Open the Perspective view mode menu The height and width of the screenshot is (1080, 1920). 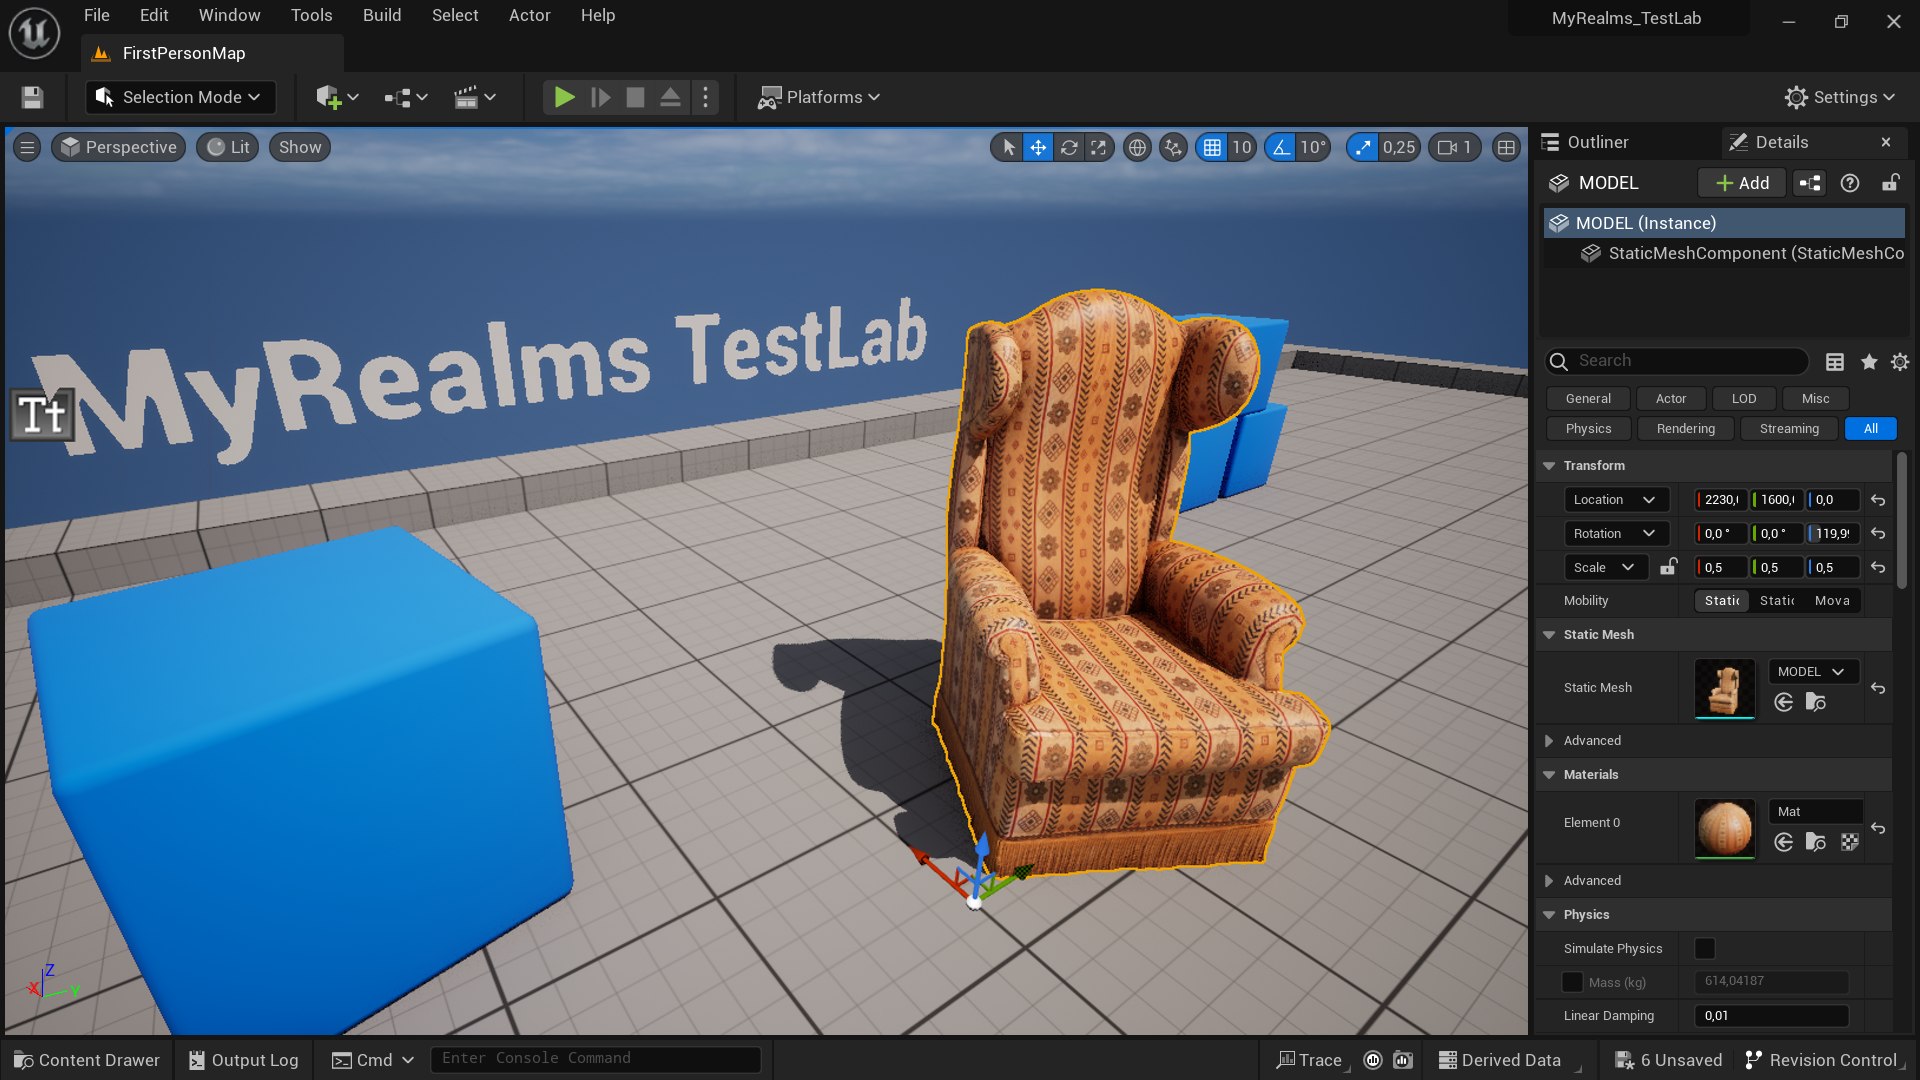[119, 147]
